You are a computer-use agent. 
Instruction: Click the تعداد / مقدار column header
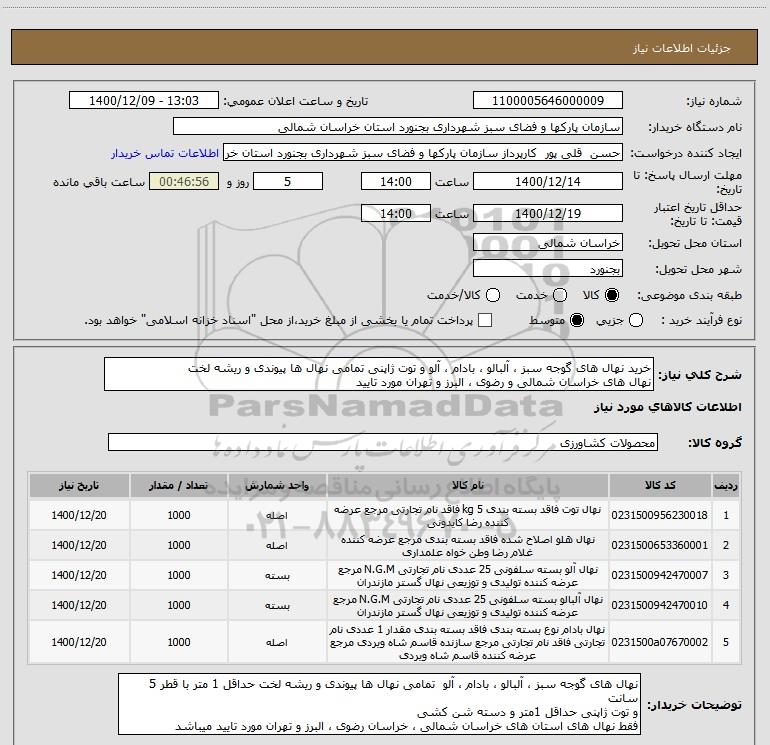click(179, 486)
